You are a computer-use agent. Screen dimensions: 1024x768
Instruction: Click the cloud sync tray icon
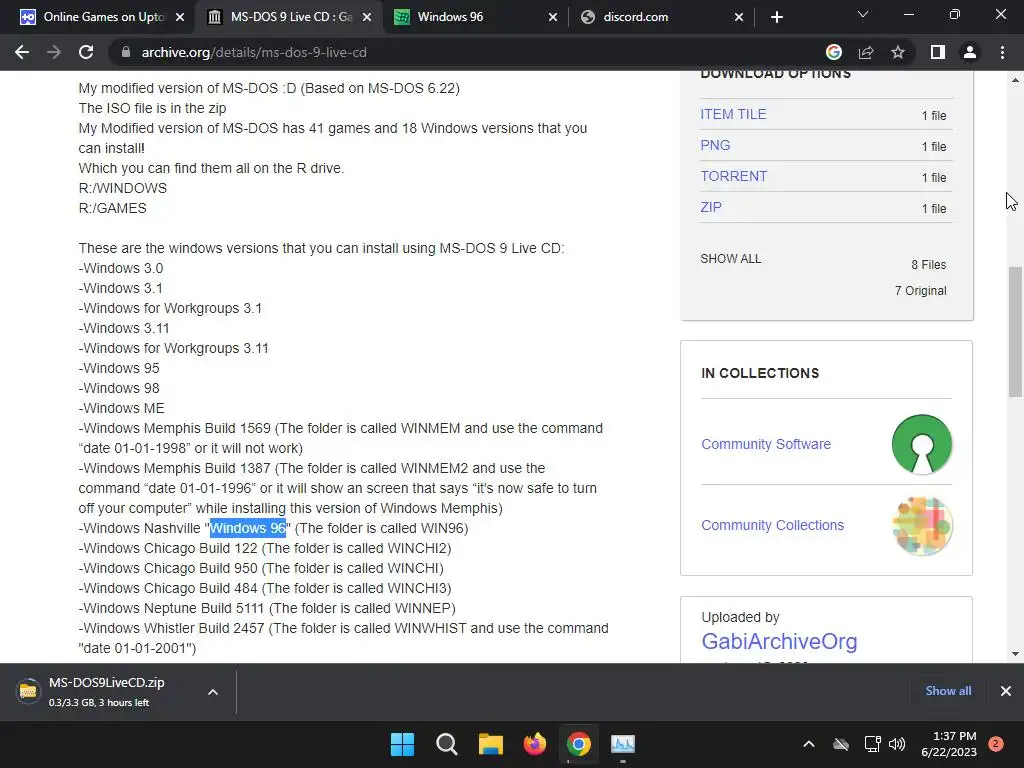pyautogui.click(x=841, y=744)
